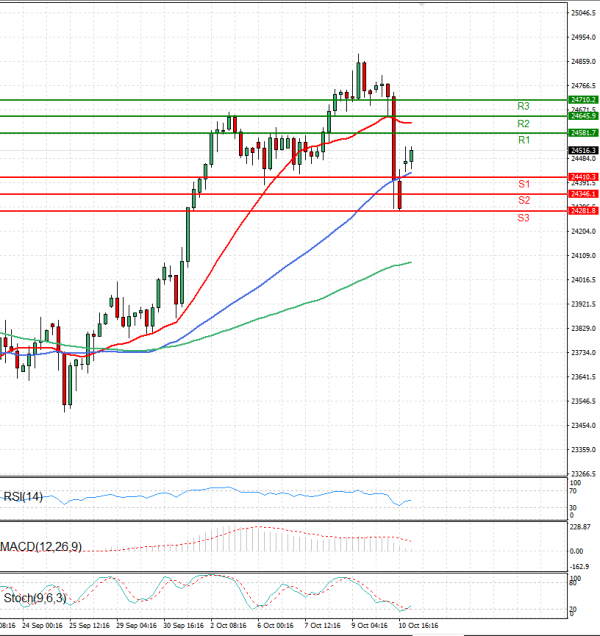Click the S1 support level label
The width and height of the screenshot is (600, 636).
[x=523, y=185]
